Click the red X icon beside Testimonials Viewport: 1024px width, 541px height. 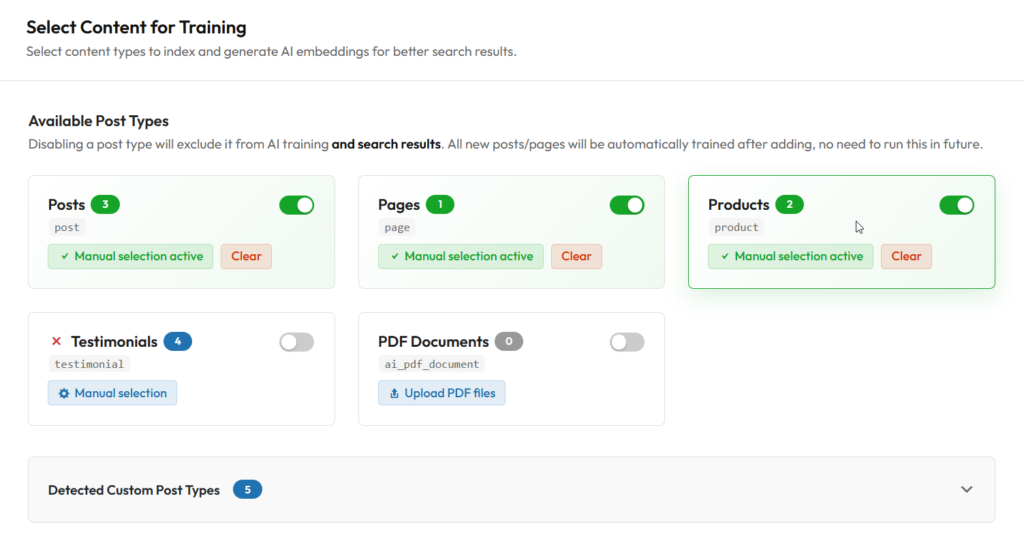tap(56, 342)
